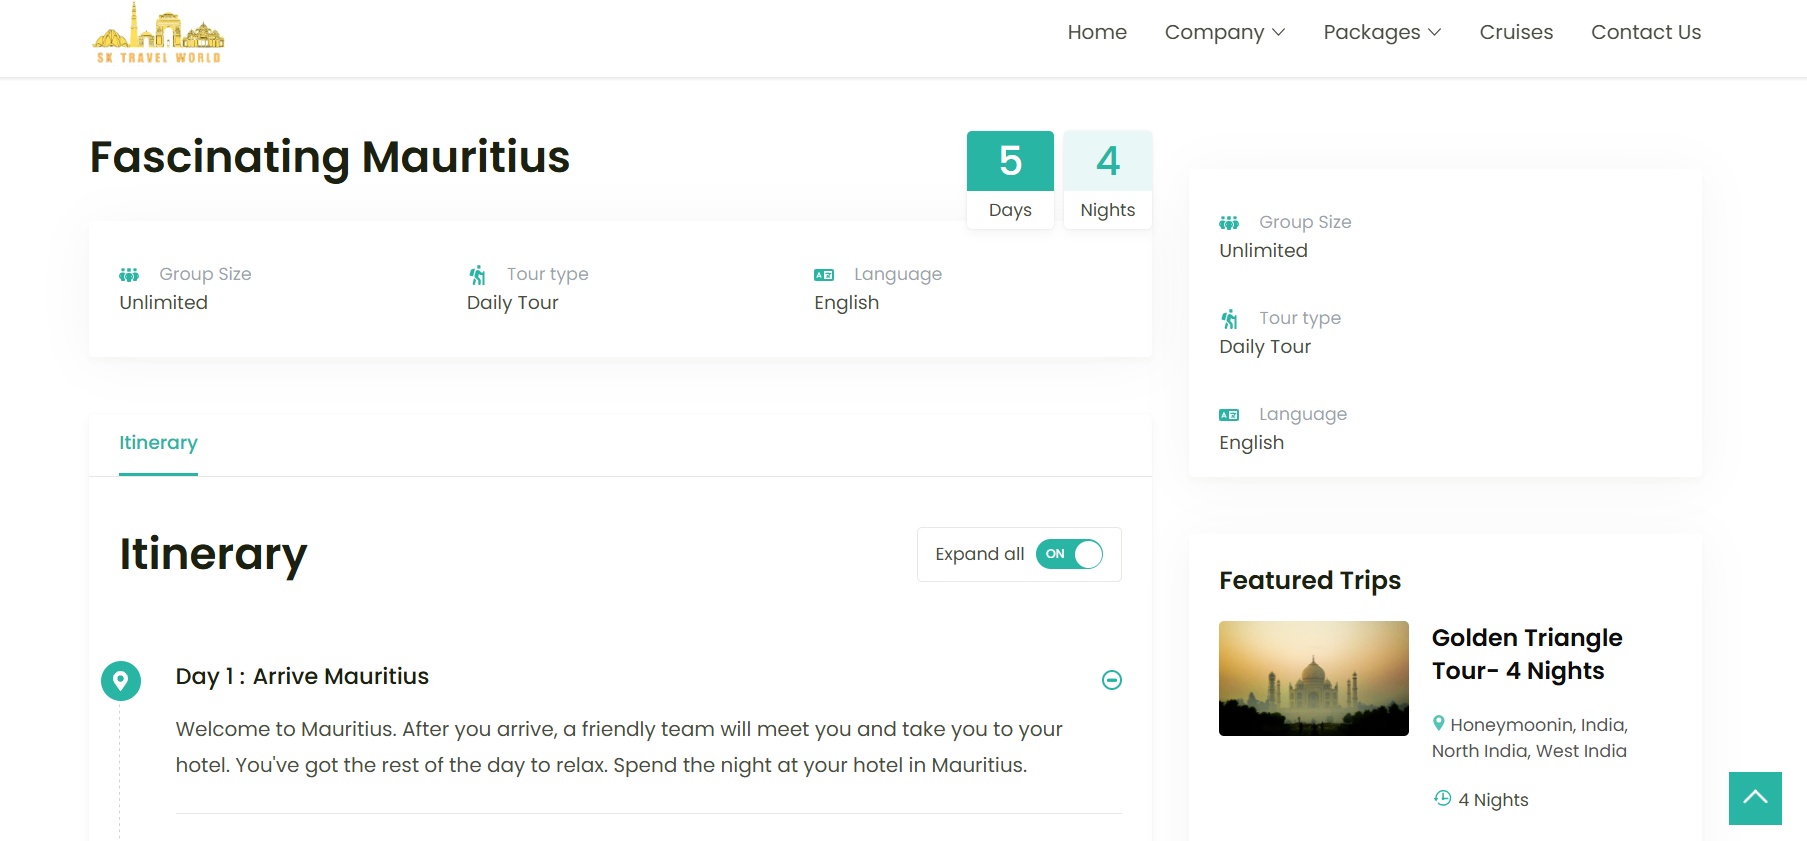Open the Company dropdown menu
The width and height of the screenshot is (1807, 841).
click(1224, 32)
